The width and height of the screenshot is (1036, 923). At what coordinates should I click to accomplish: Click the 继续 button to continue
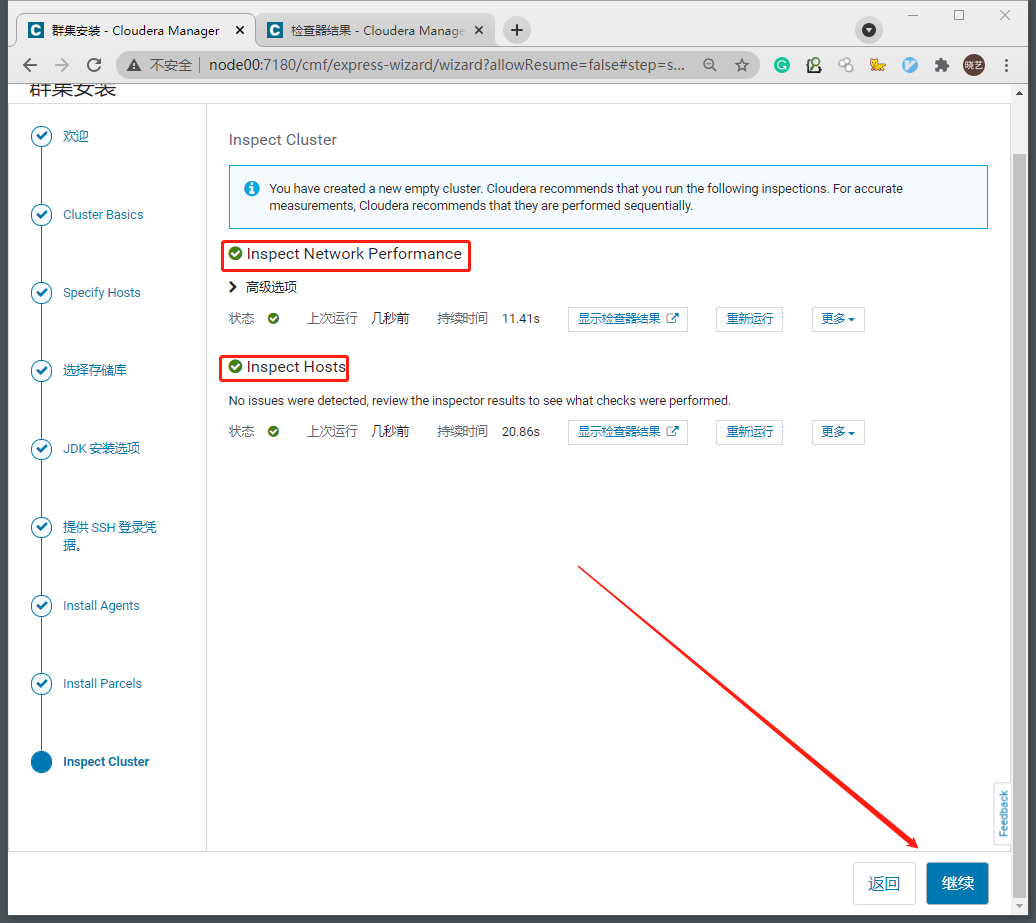(x=957, y=883)
